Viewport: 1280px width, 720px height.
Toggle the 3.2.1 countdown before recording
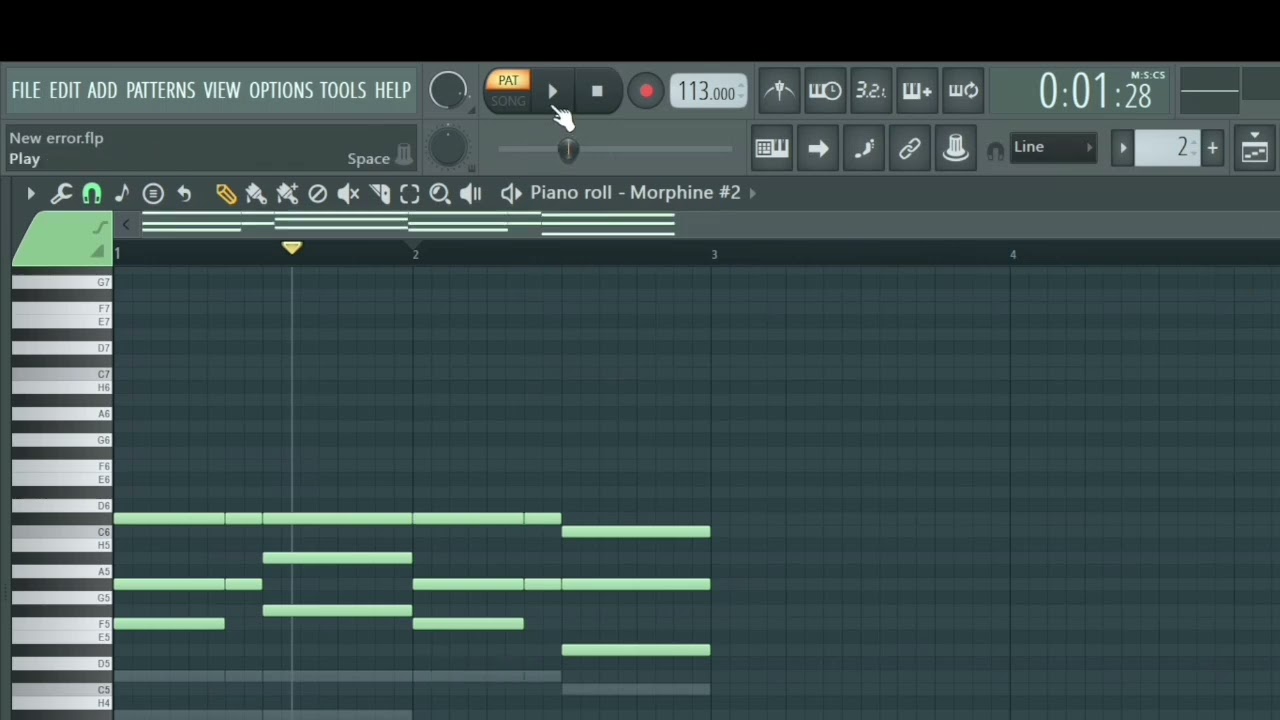coord(871,91)
